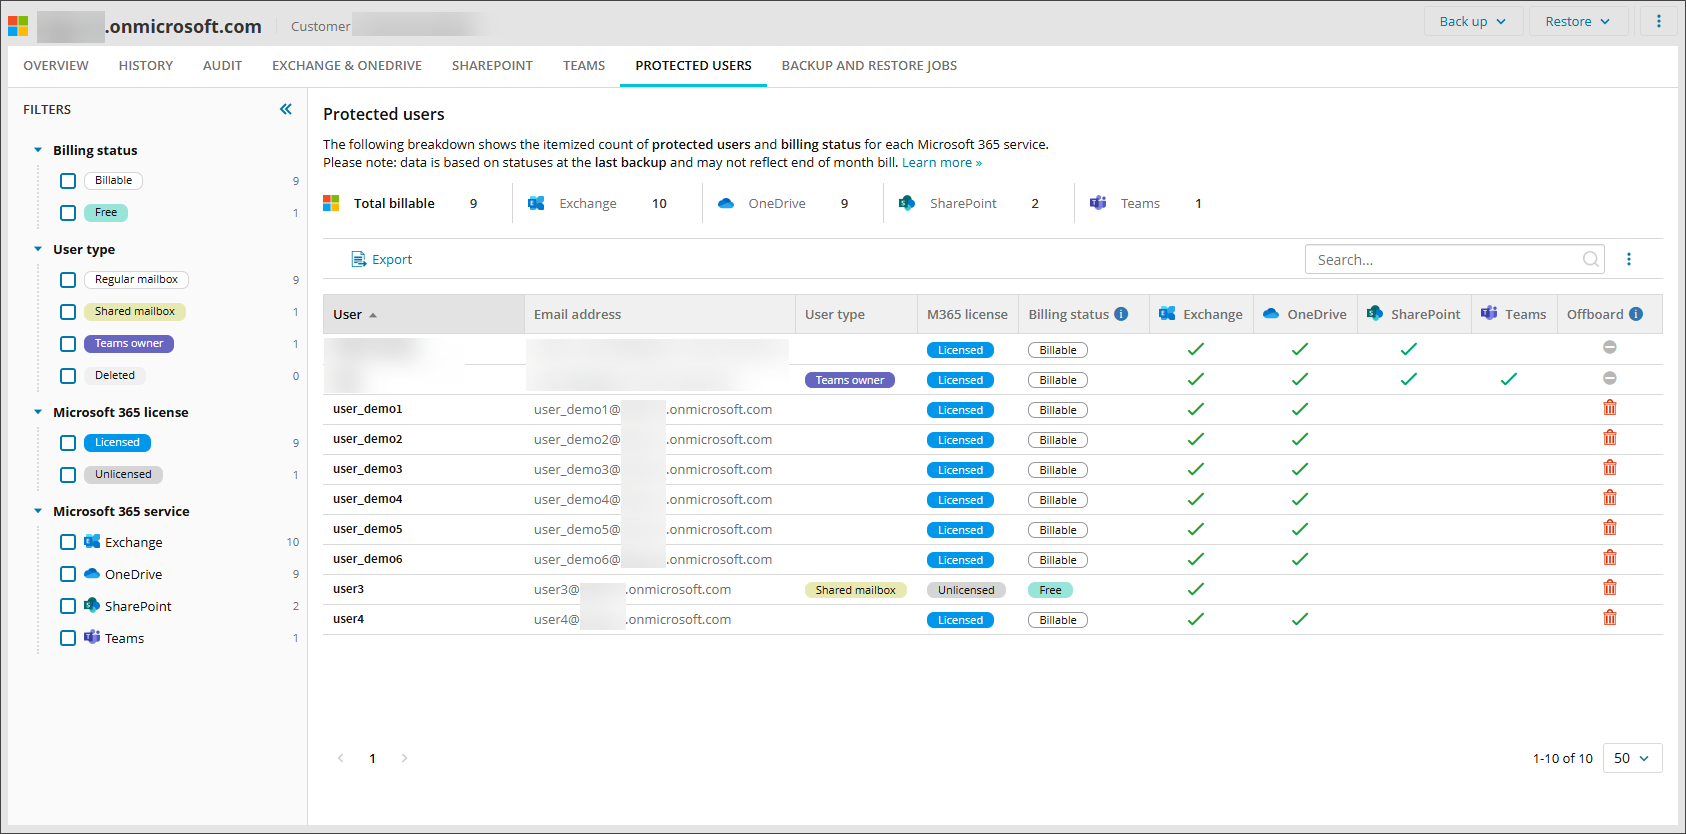The image size is (1686, 834).
Task: Delete user4 via red trash icon
Action: pos(1610,618)
